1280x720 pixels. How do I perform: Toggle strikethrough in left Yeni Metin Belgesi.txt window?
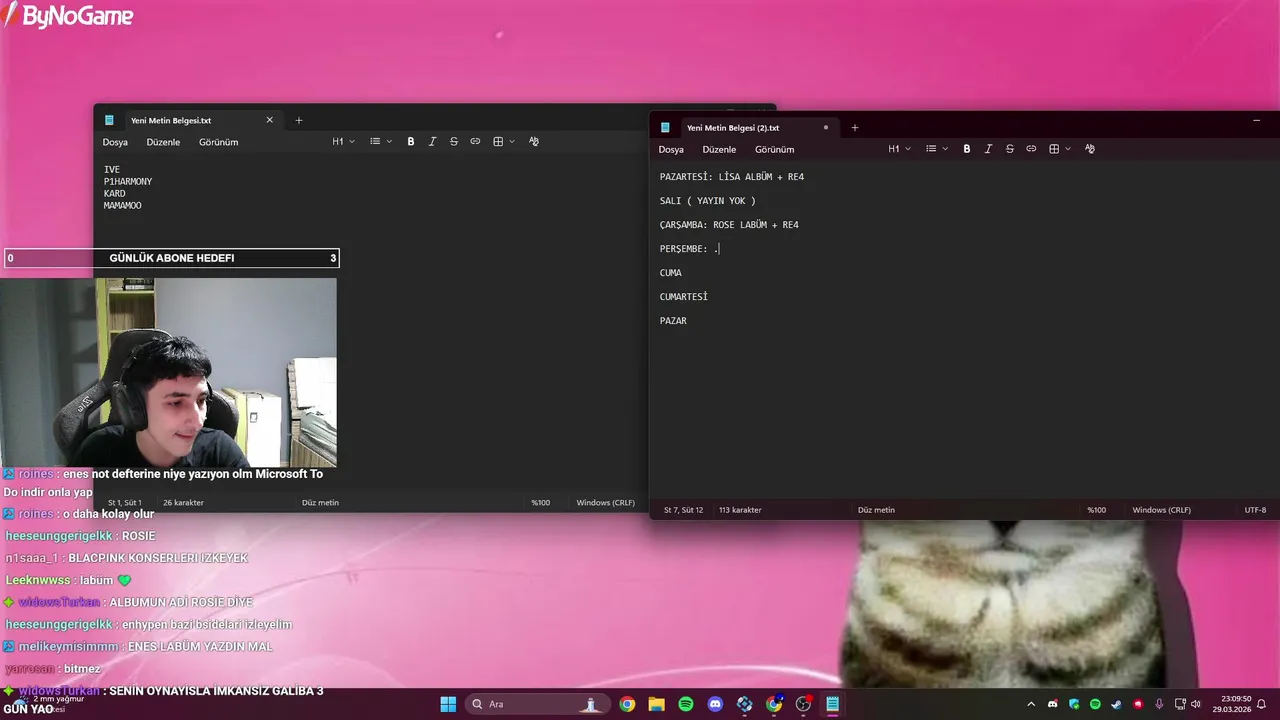point(454,142)
